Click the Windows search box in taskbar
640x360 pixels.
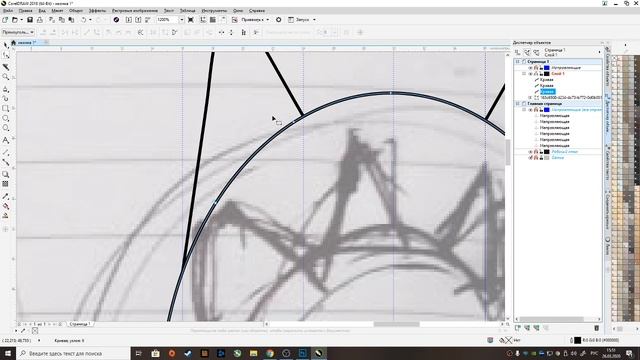click(x=73, y=353)
